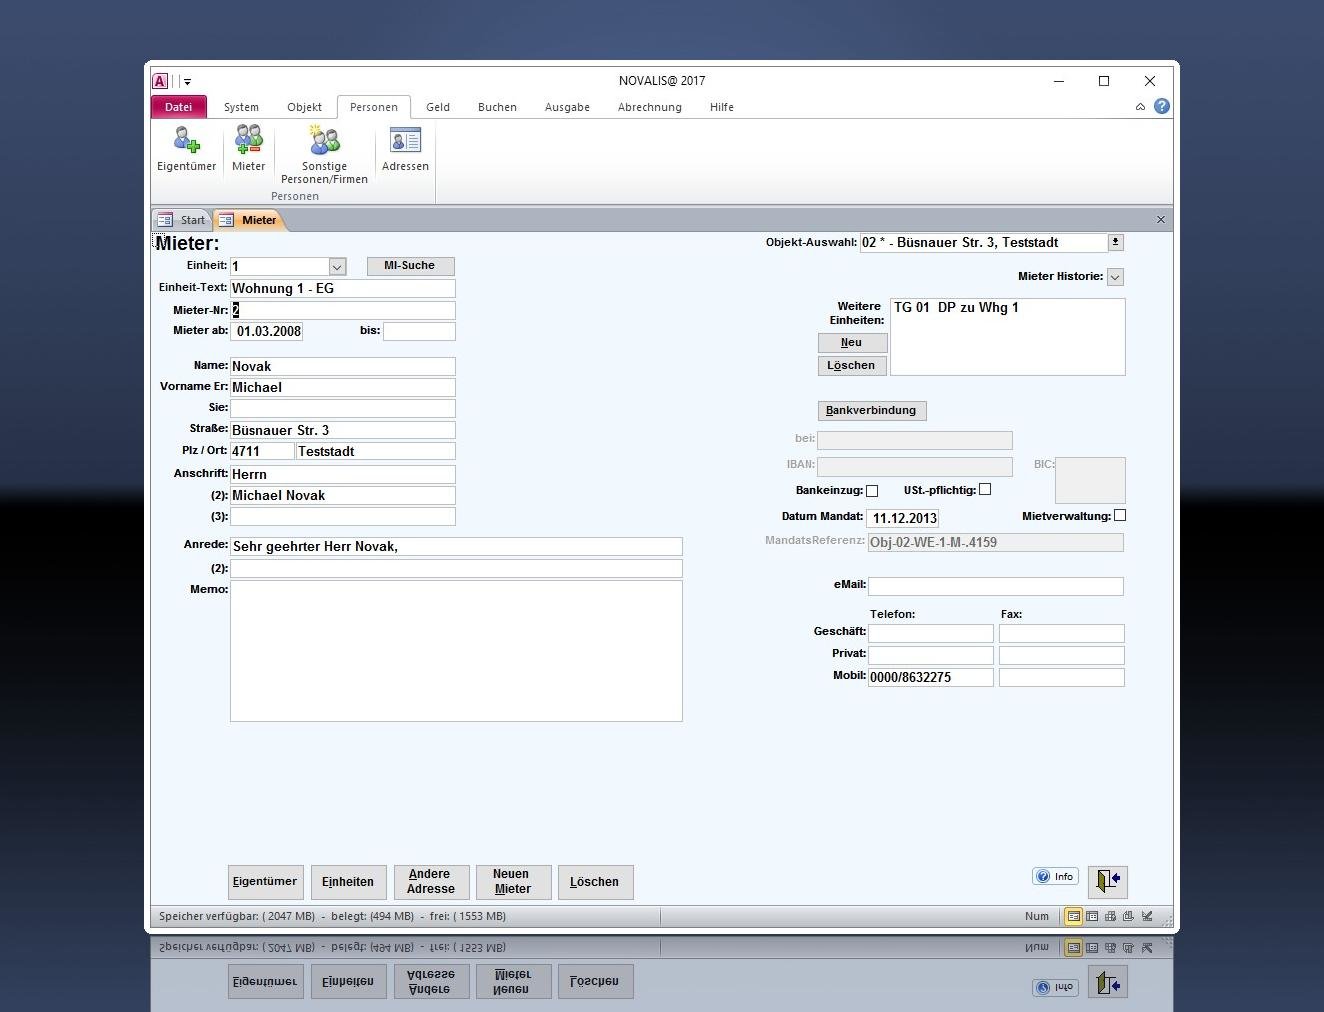
Task: Open the Hilfe ribbon tab
Action: point(722,107)
